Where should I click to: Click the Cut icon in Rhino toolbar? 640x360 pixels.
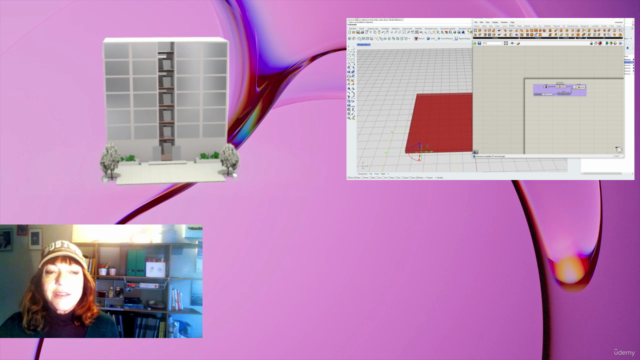[x=371, y=32]
